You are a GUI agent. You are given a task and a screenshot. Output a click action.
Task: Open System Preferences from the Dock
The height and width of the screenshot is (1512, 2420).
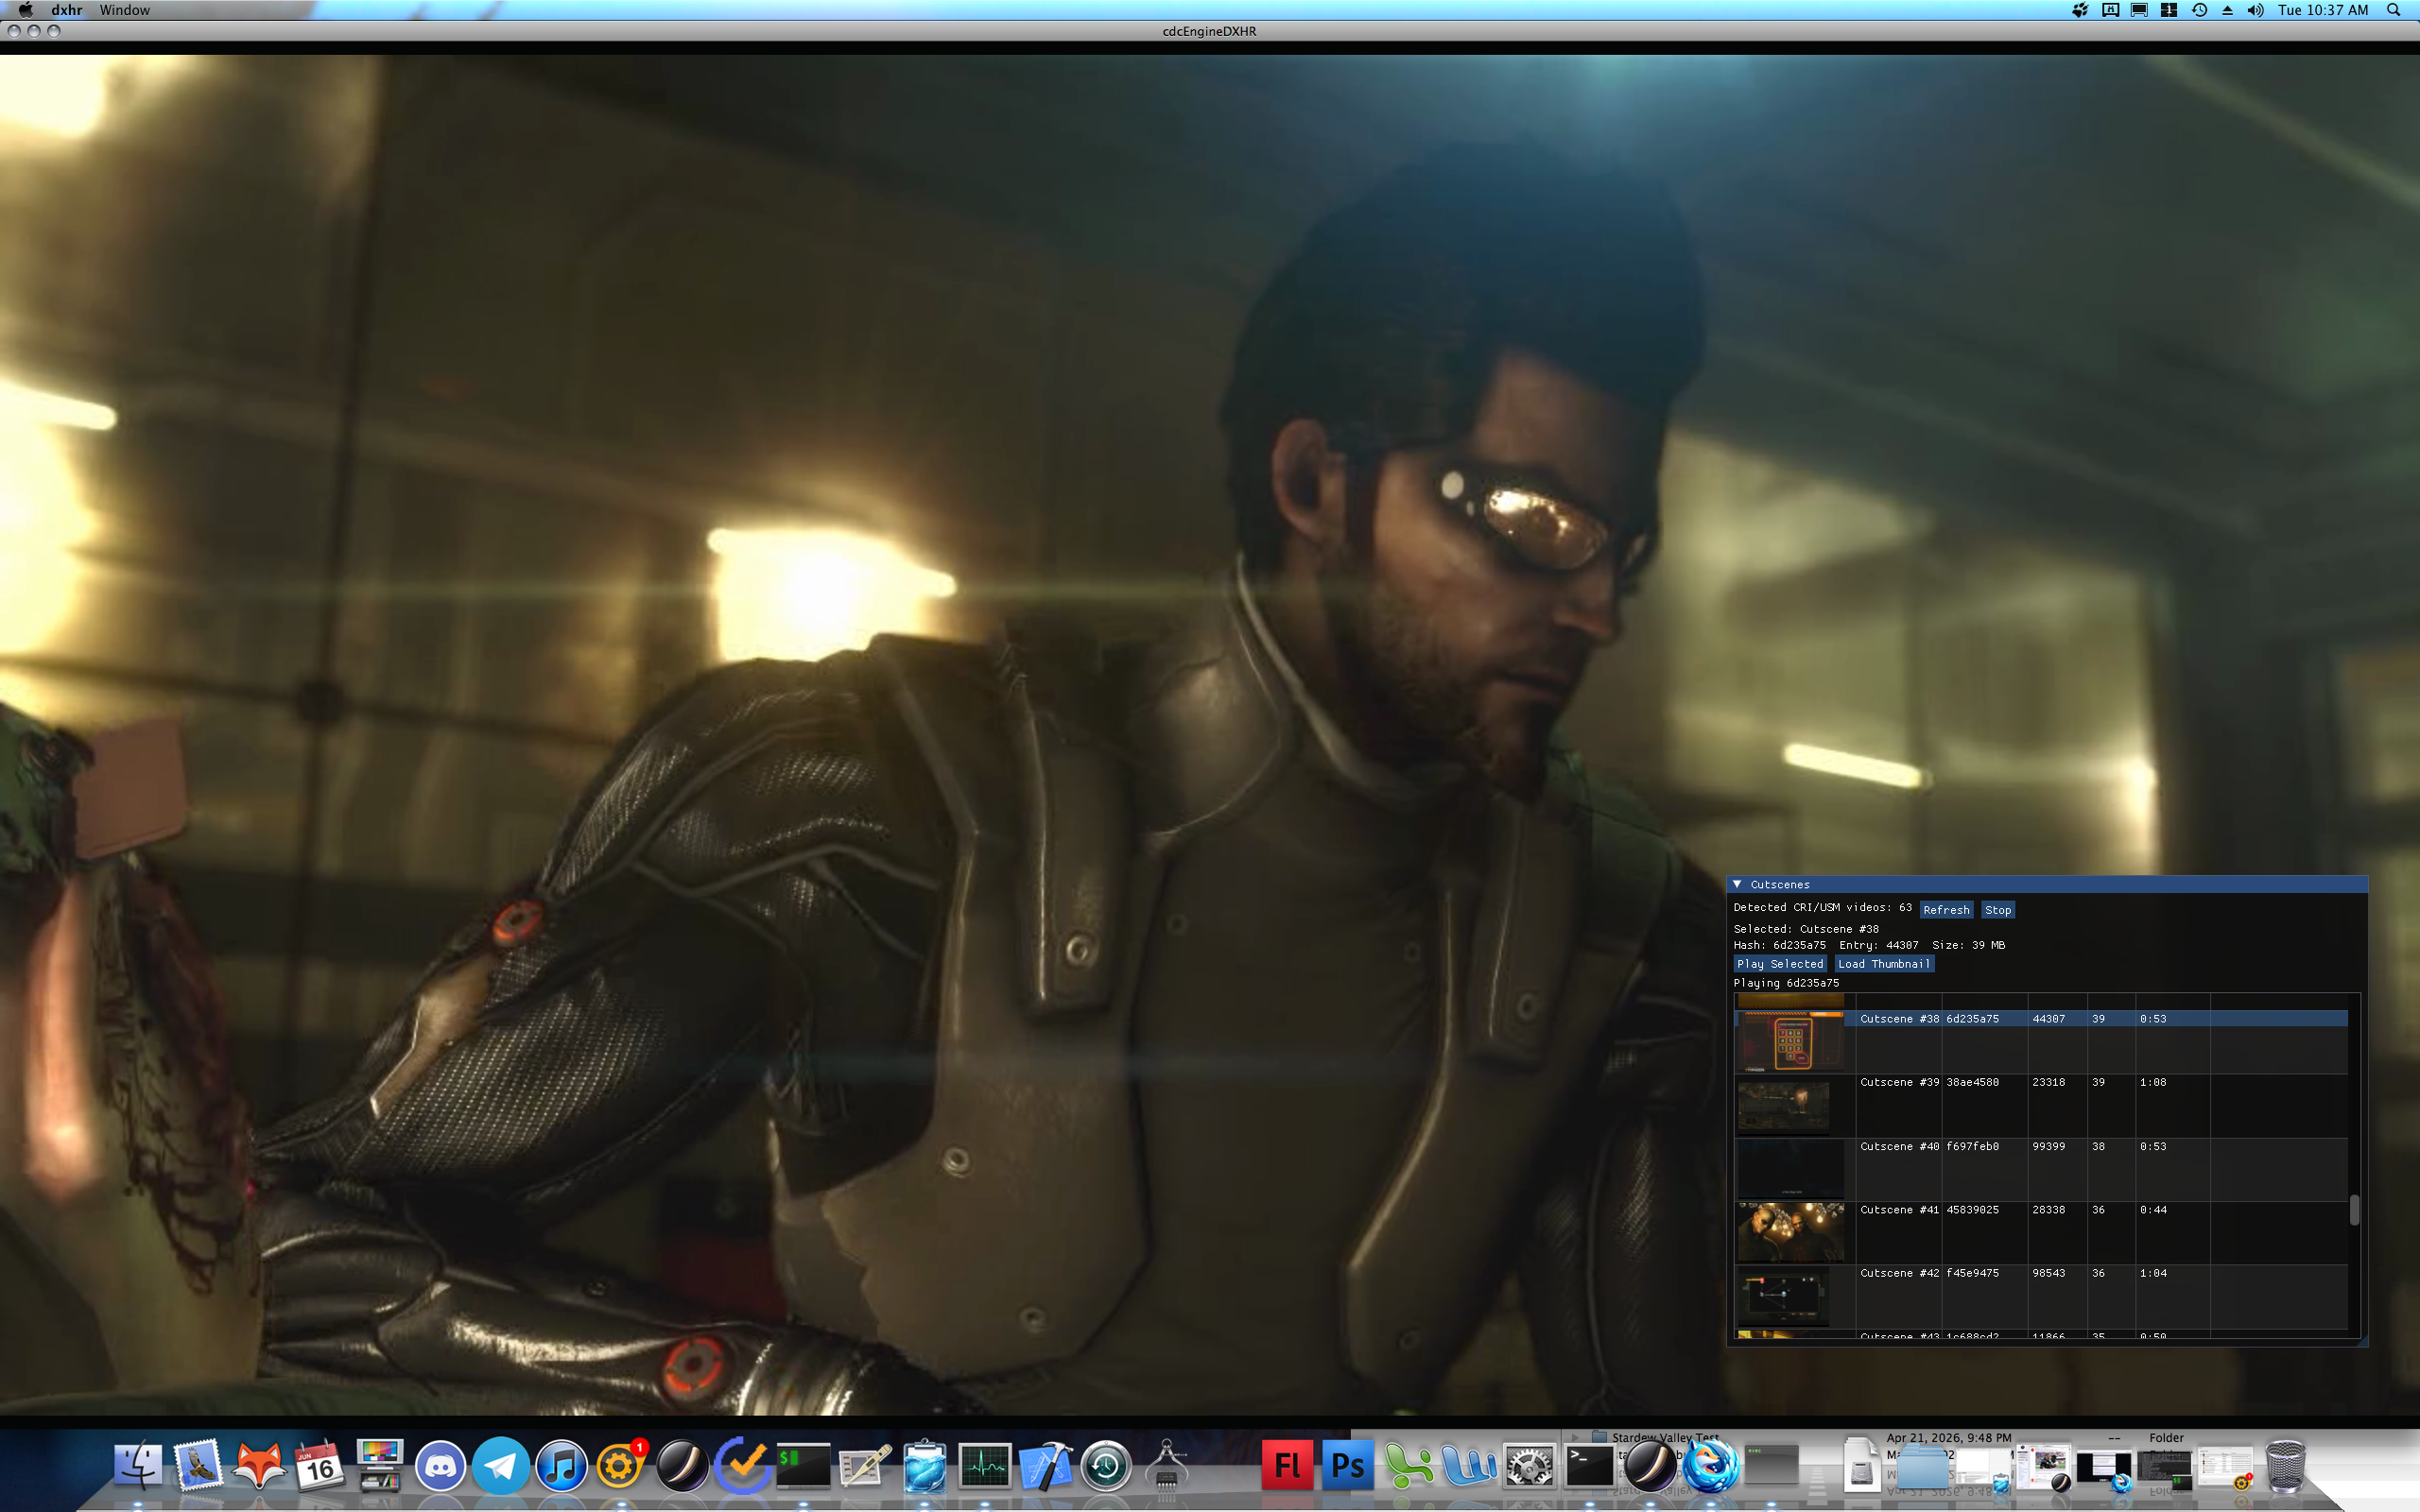pyautogui.click(x=1529, y=1466)
